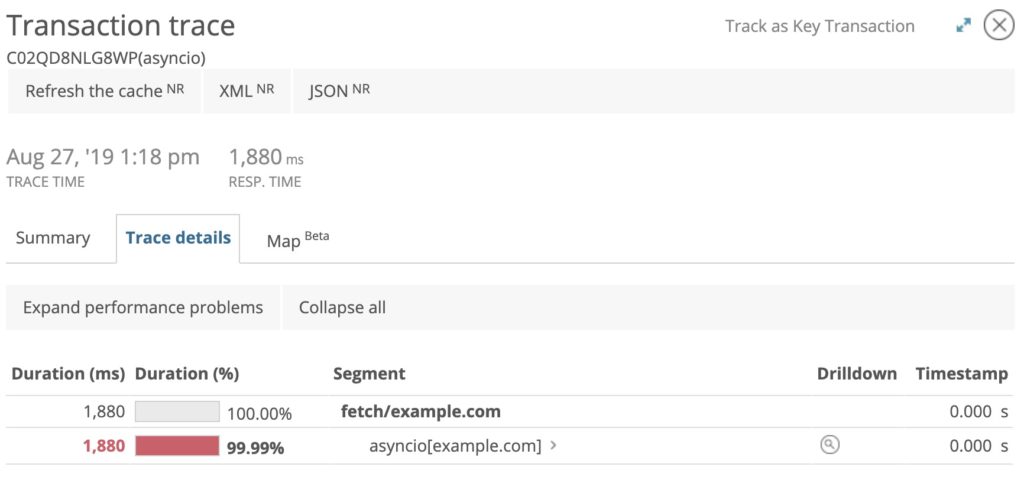Viewport: 1024px width, 480px height.
Task: Select the asyncio[example.com] segment name
Action: pyautogui.click(x=455, y=447)
